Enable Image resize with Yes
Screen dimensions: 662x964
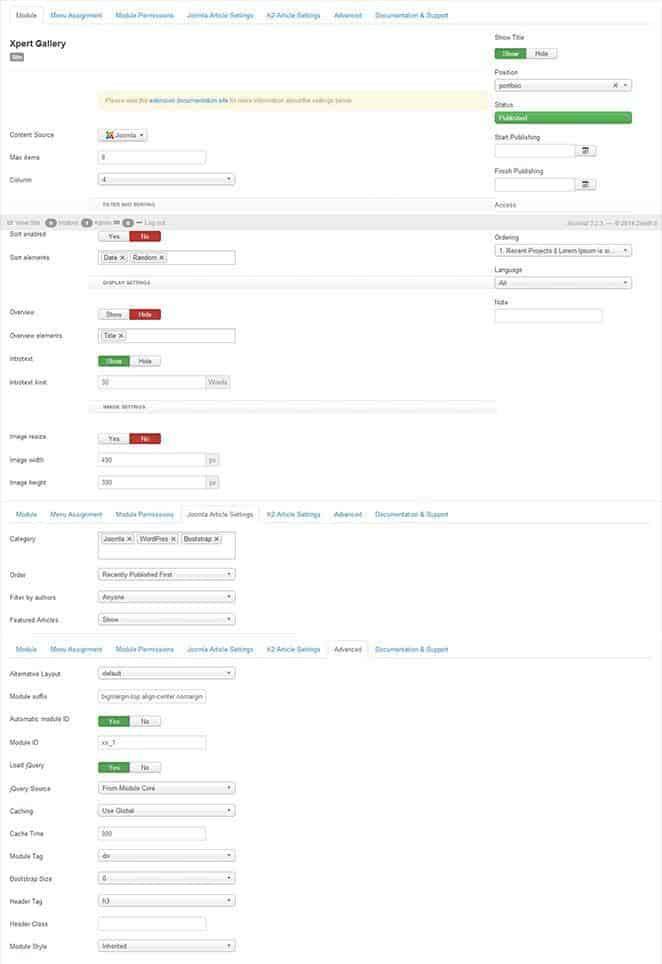pos(113,438)
